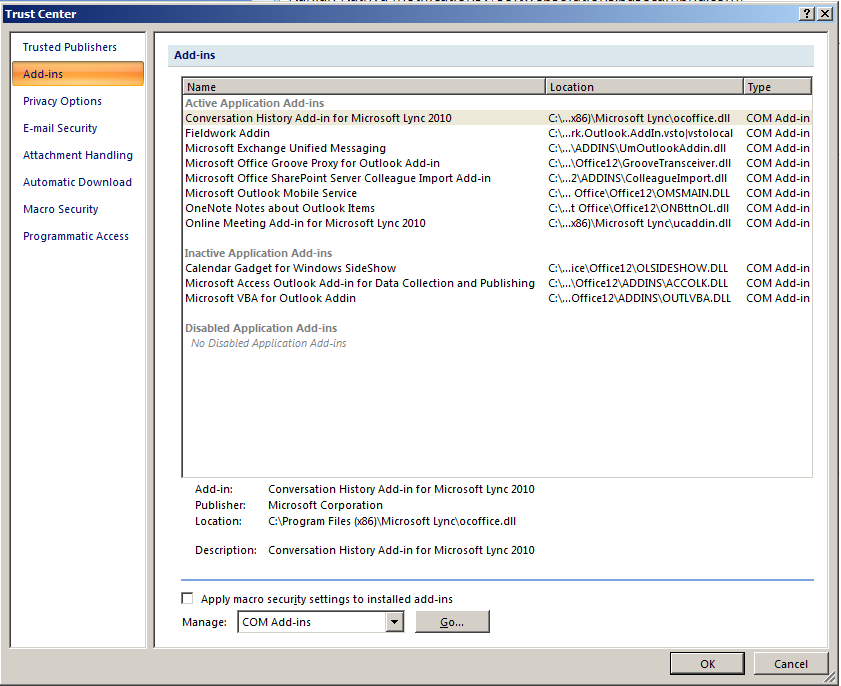Screen dimensions: 841x686
Task: Select Microsoft Outlook Mobile Service
Action: (497, 193)
